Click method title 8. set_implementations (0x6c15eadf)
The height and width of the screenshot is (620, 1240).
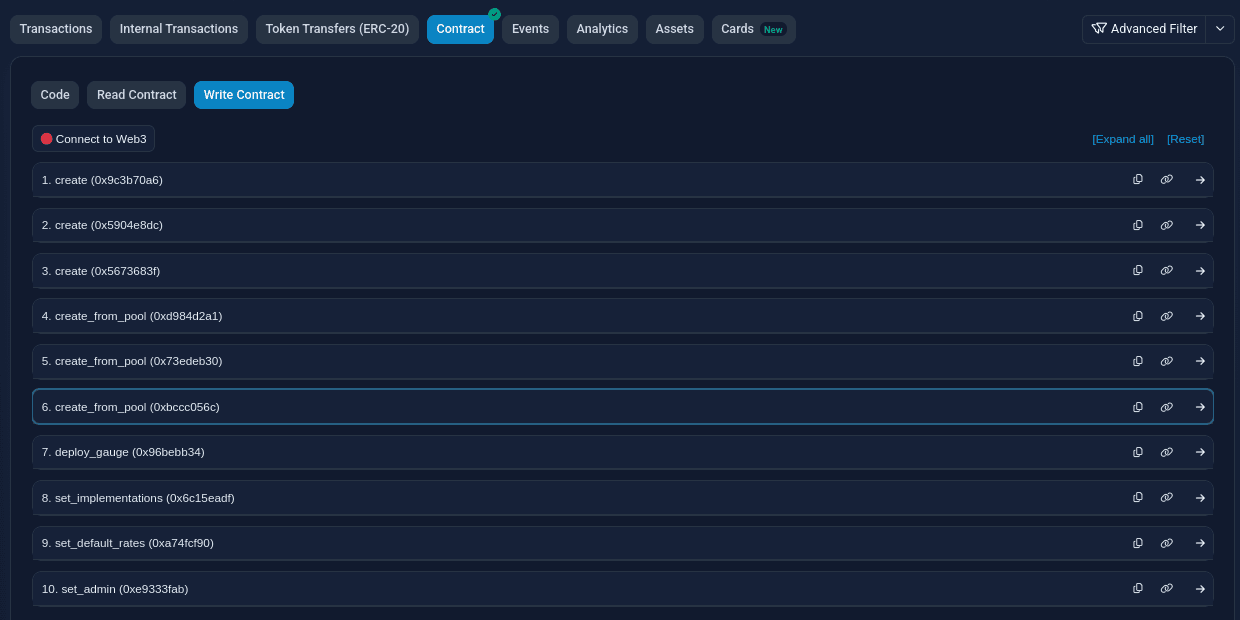138,498
